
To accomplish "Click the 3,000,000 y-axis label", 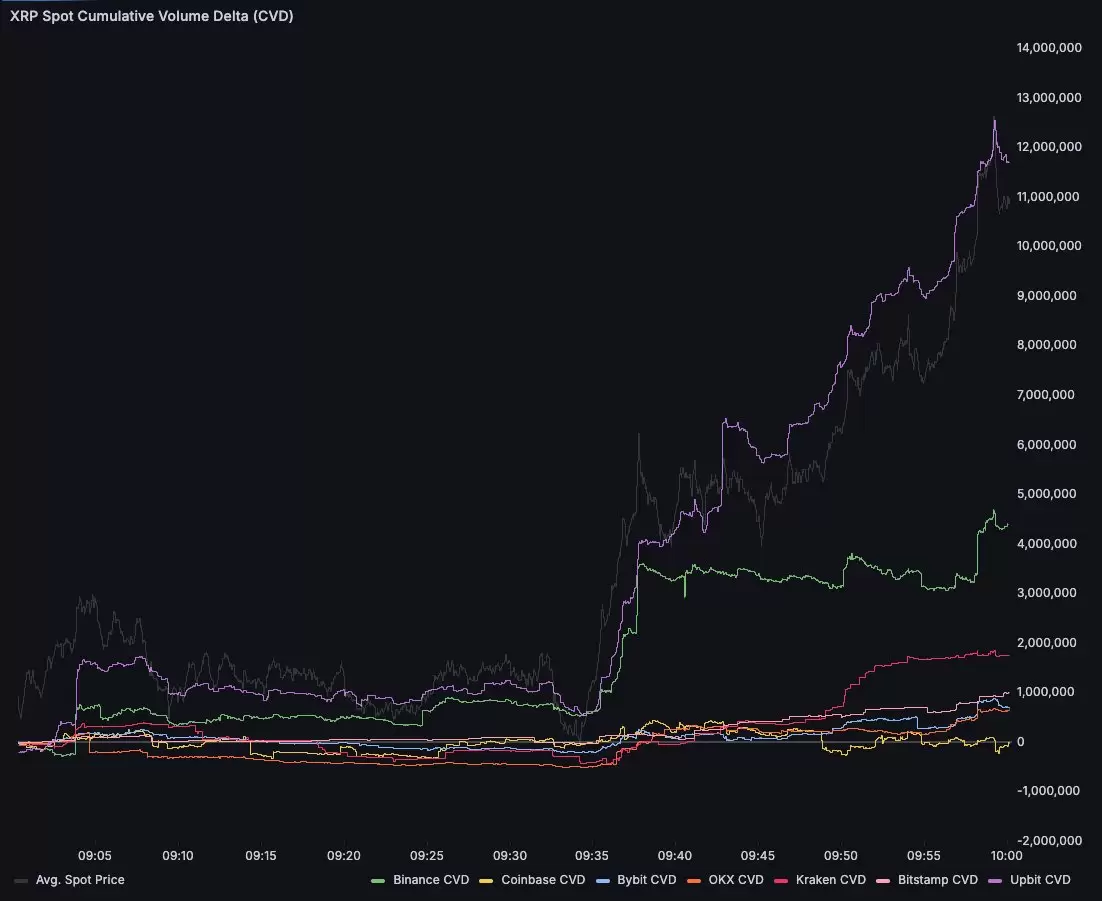I will coord(1046,593).
